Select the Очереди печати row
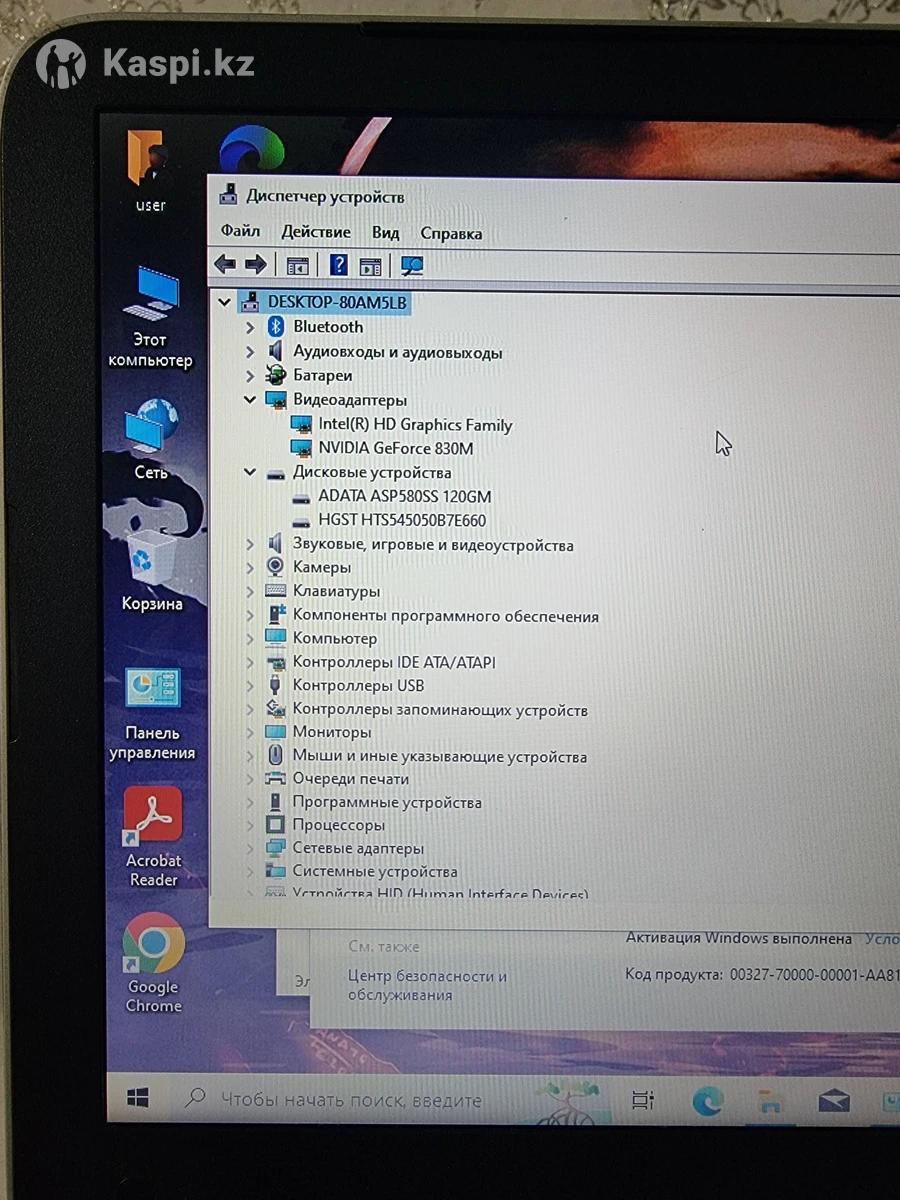 350,779
